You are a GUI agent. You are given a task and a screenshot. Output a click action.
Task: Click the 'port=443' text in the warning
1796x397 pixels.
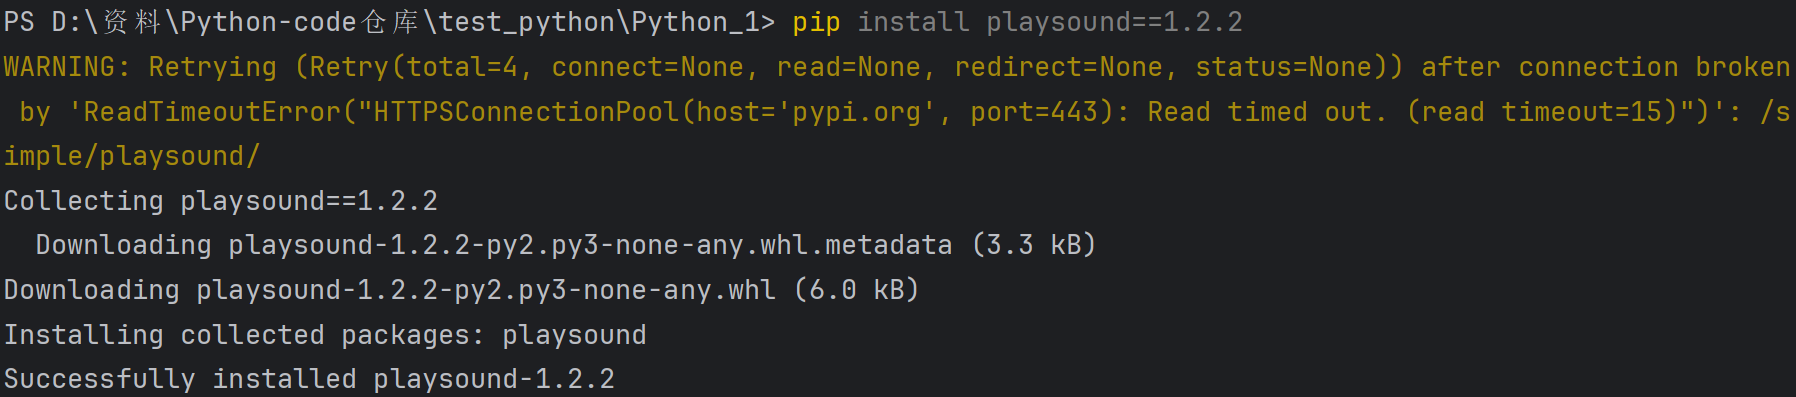[1034, 112]
